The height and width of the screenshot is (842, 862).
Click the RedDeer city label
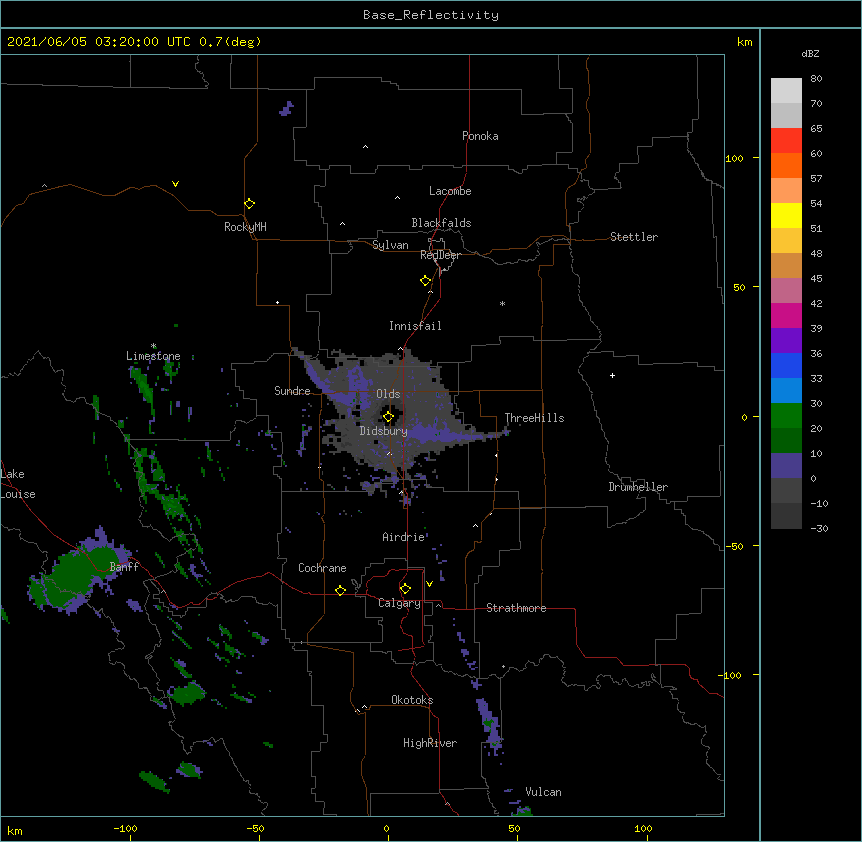click(x=440, y=255)
